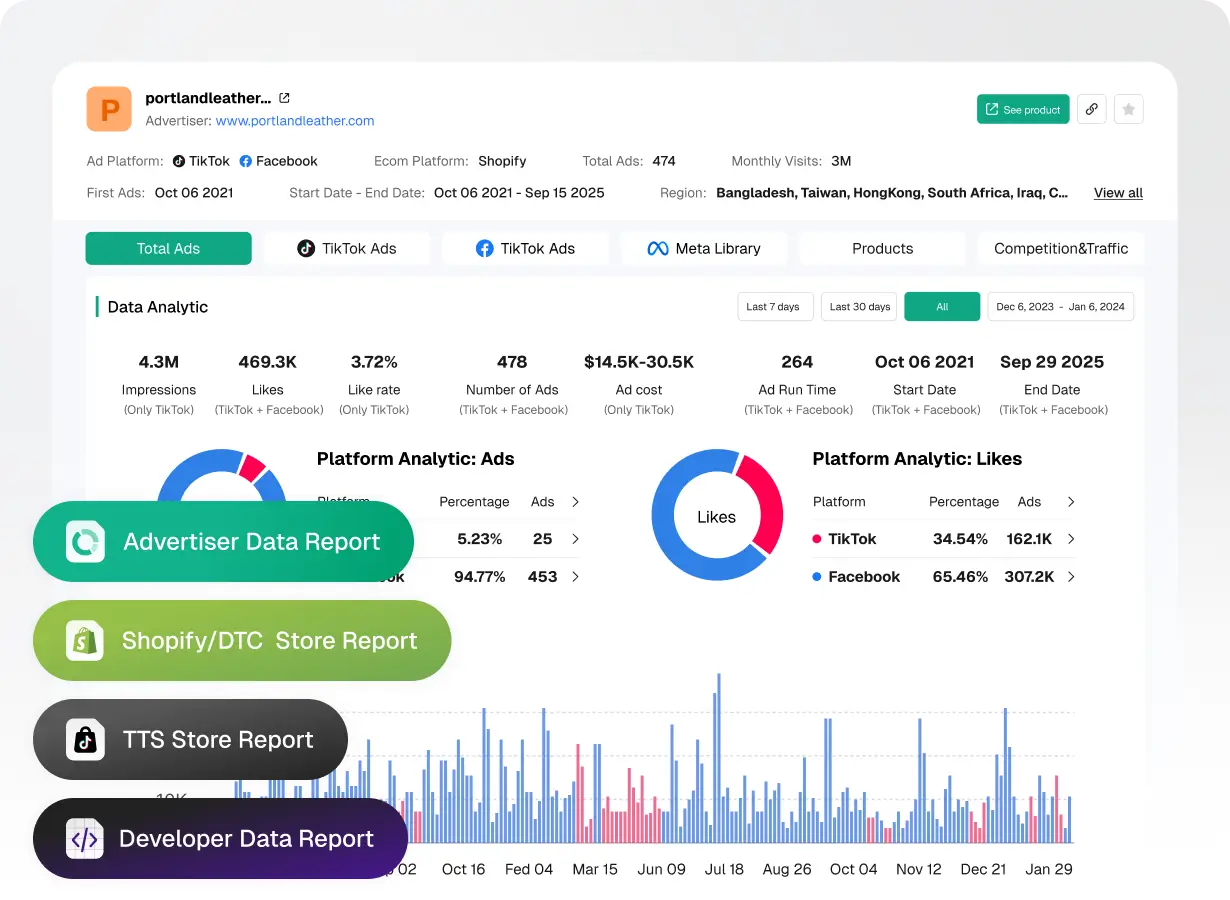Image resolution: width=1230 pixels, height=900 pixels.
Task: Enable the All time range filter
Action: coord(941,307)
